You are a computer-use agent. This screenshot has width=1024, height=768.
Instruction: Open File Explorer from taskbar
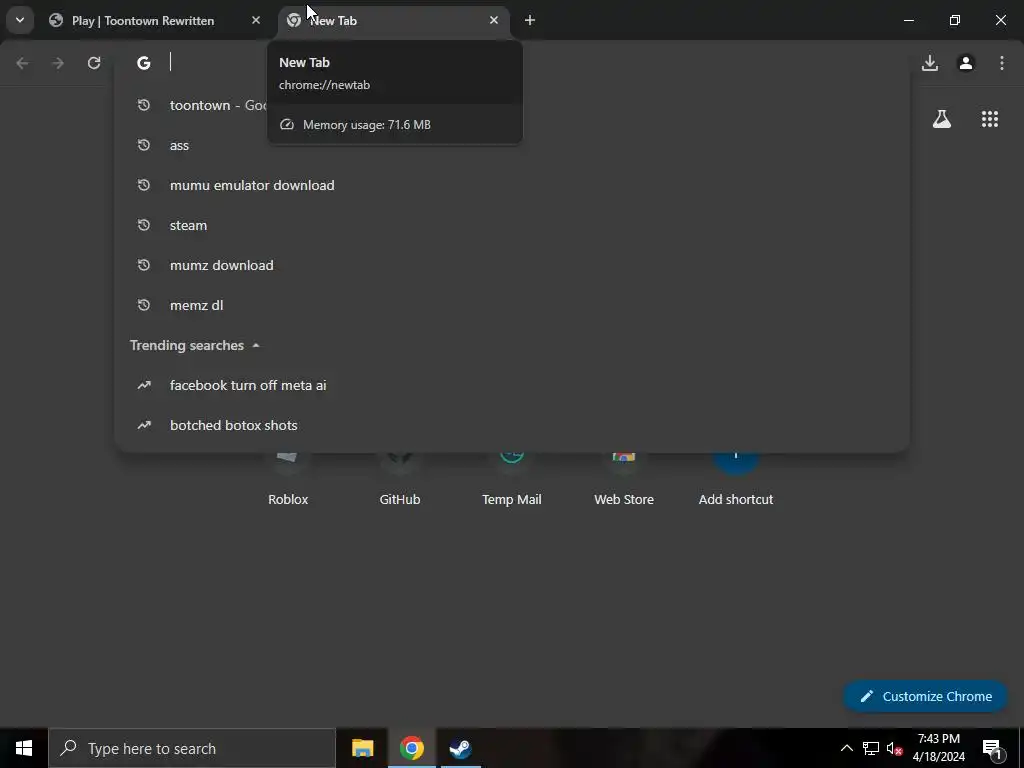(x=362, y=748)
